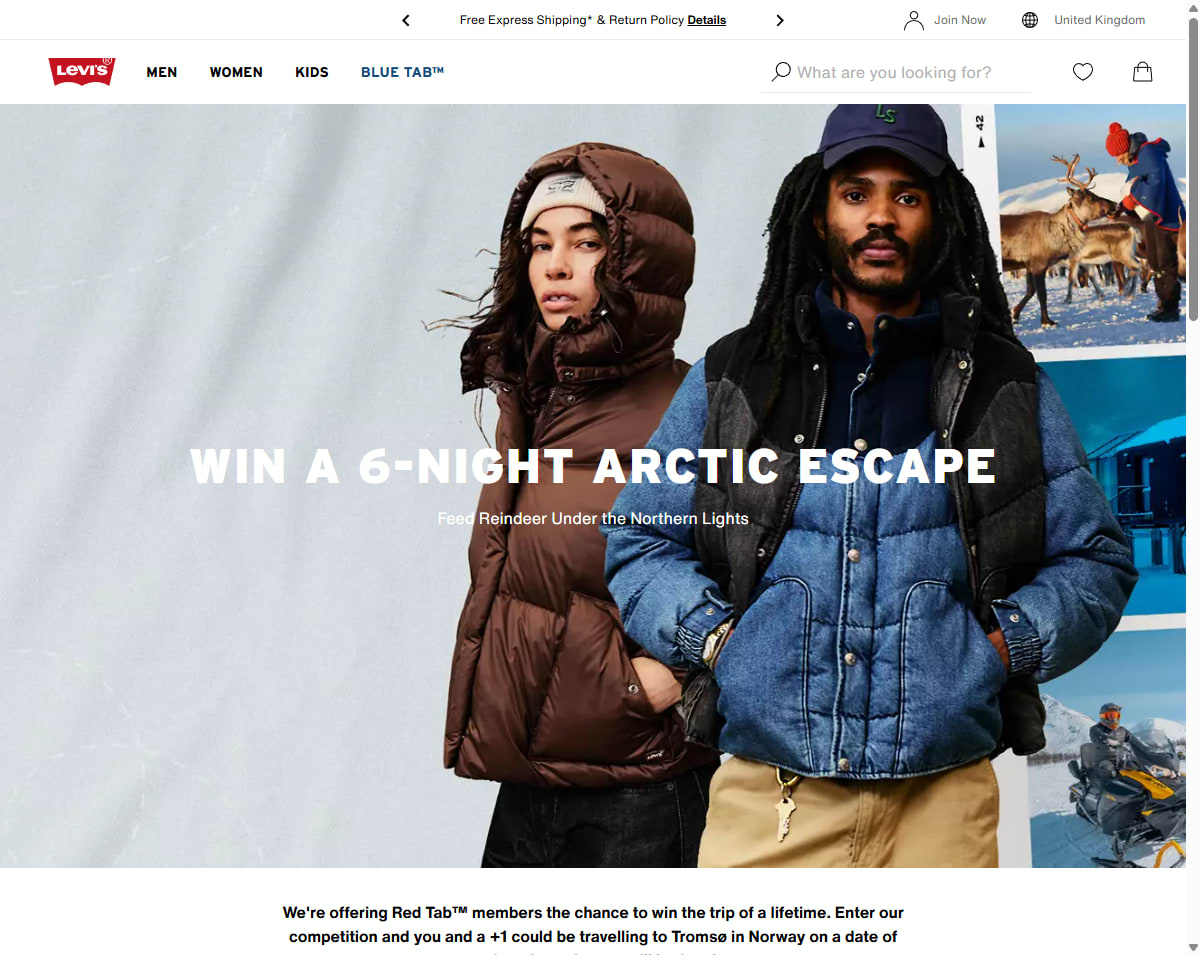Image resolution: width=1201 pixels, height=955 pixels.
Task: Show previous promo banner message
Action: 406,20
